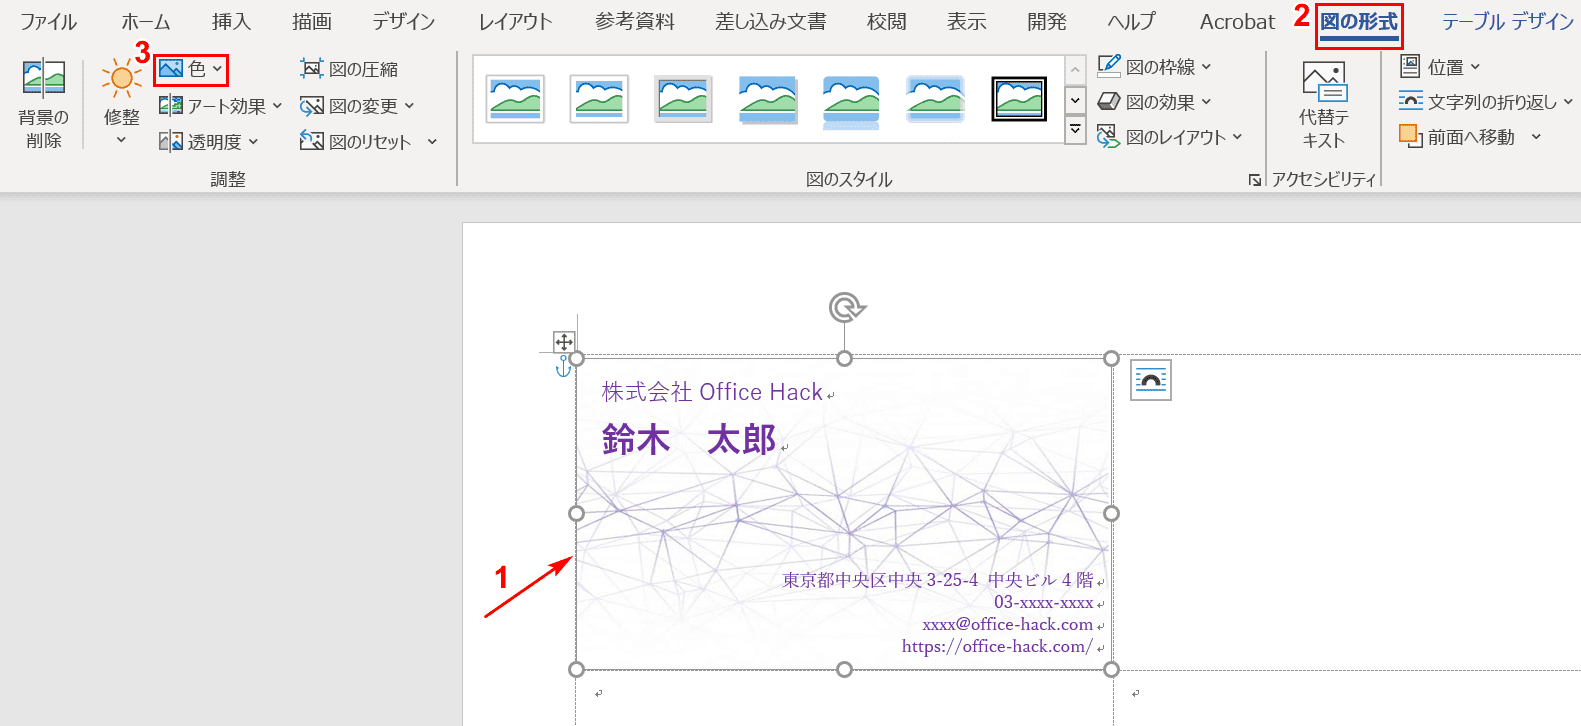This screenshot has height=726, width=1581.
Task: Click the object anchor icon
Action: [x=563, y=366]
